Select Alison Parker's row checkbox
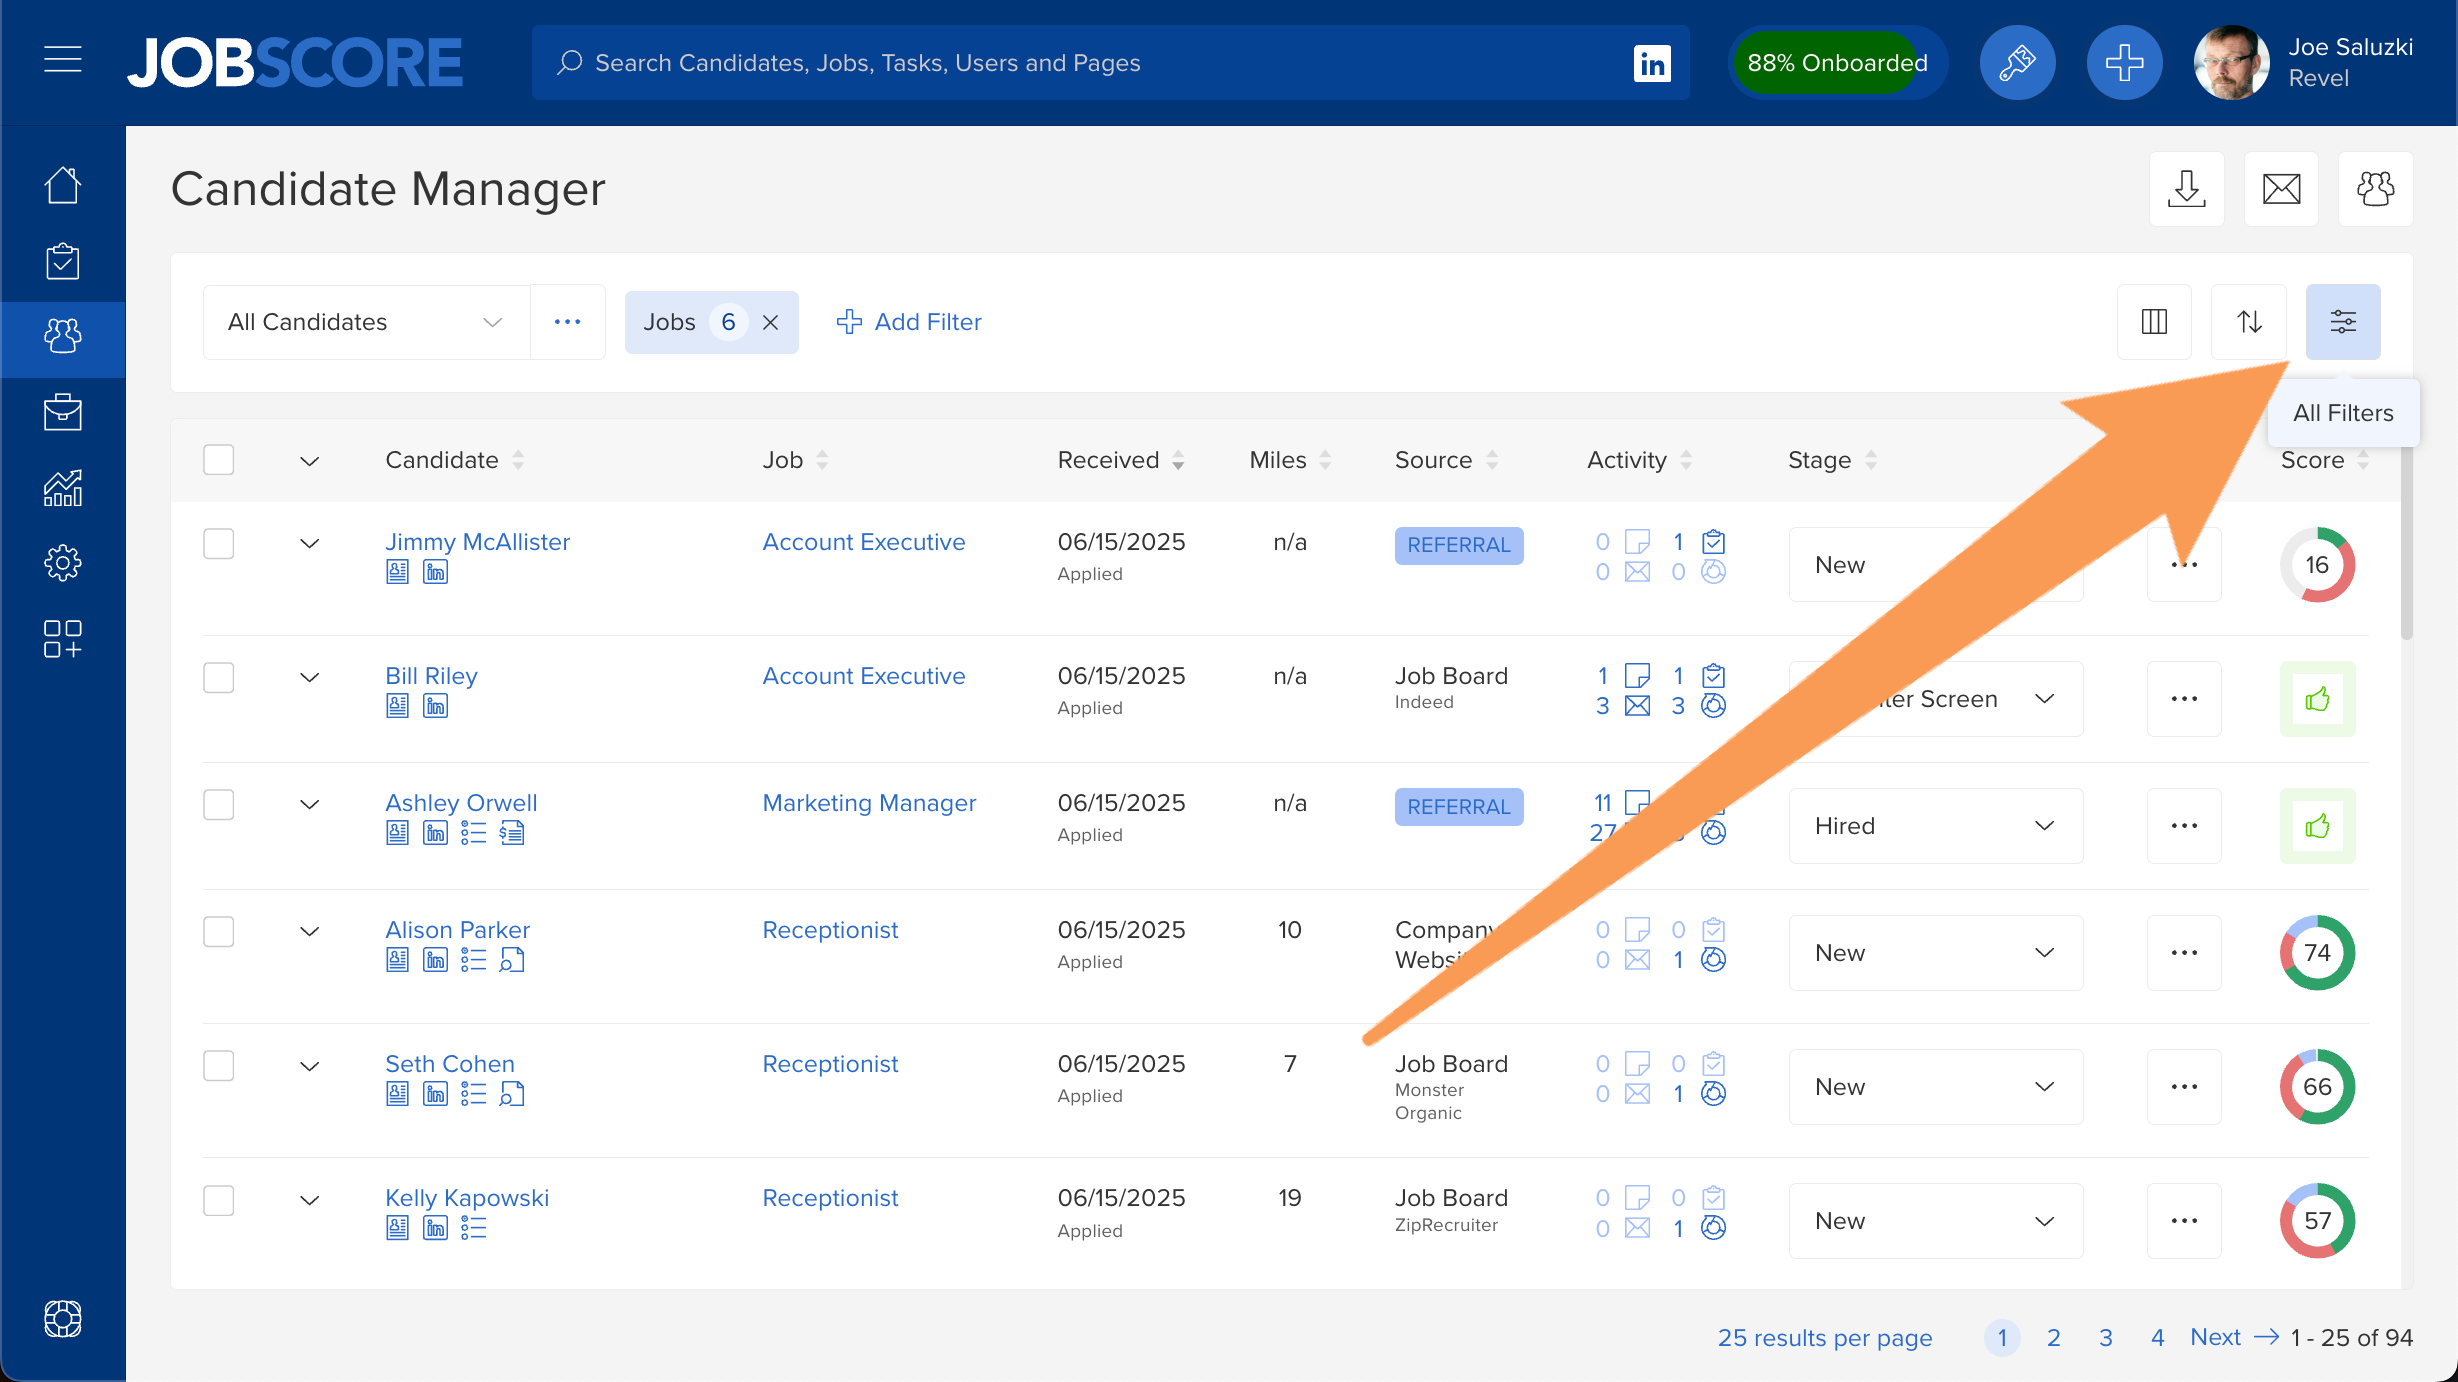Image resolution: width=2458 pixels, height=1382 pixels. 218,932
